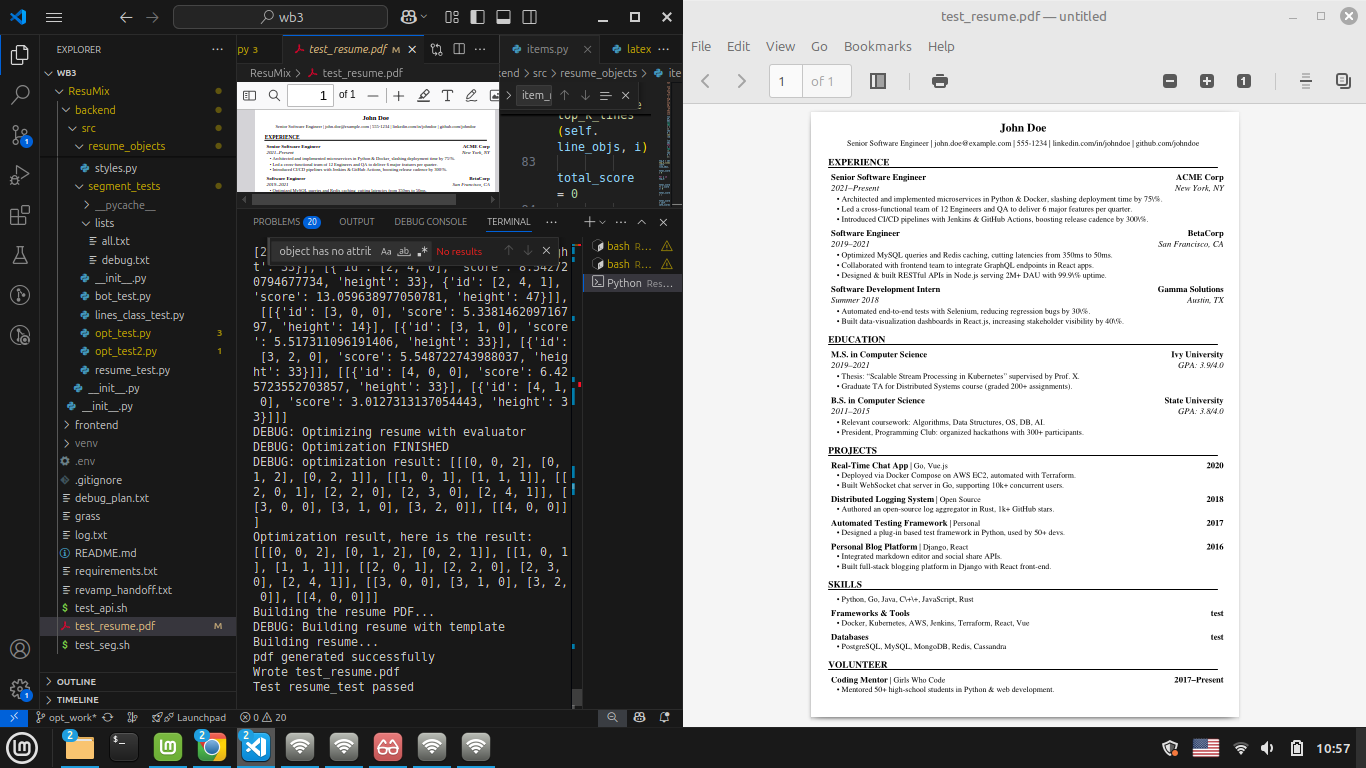Toggle bottom panel visibility

(x=503, y=17)
